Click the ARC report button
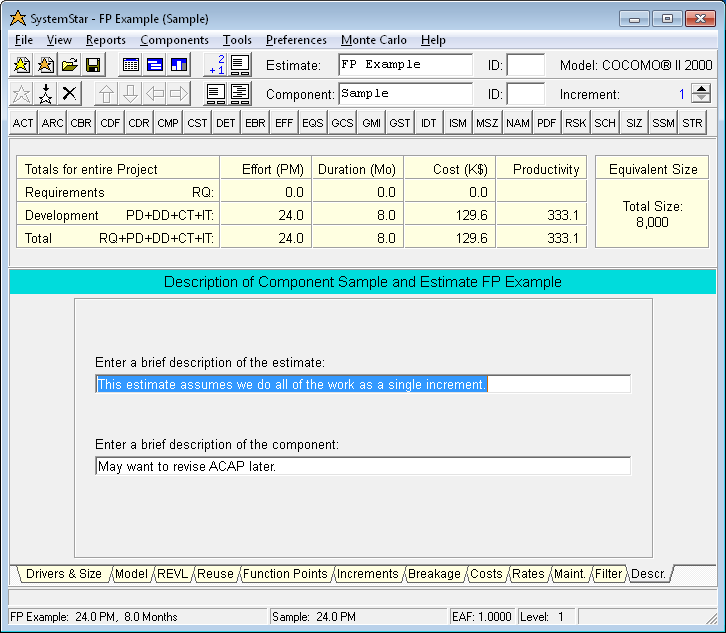726x633 pixels. pos(52,123)
